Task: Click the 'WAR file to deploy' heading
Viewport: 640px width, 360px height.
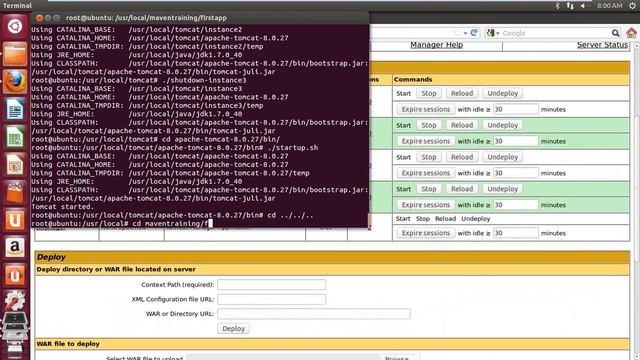Action: 68,344
